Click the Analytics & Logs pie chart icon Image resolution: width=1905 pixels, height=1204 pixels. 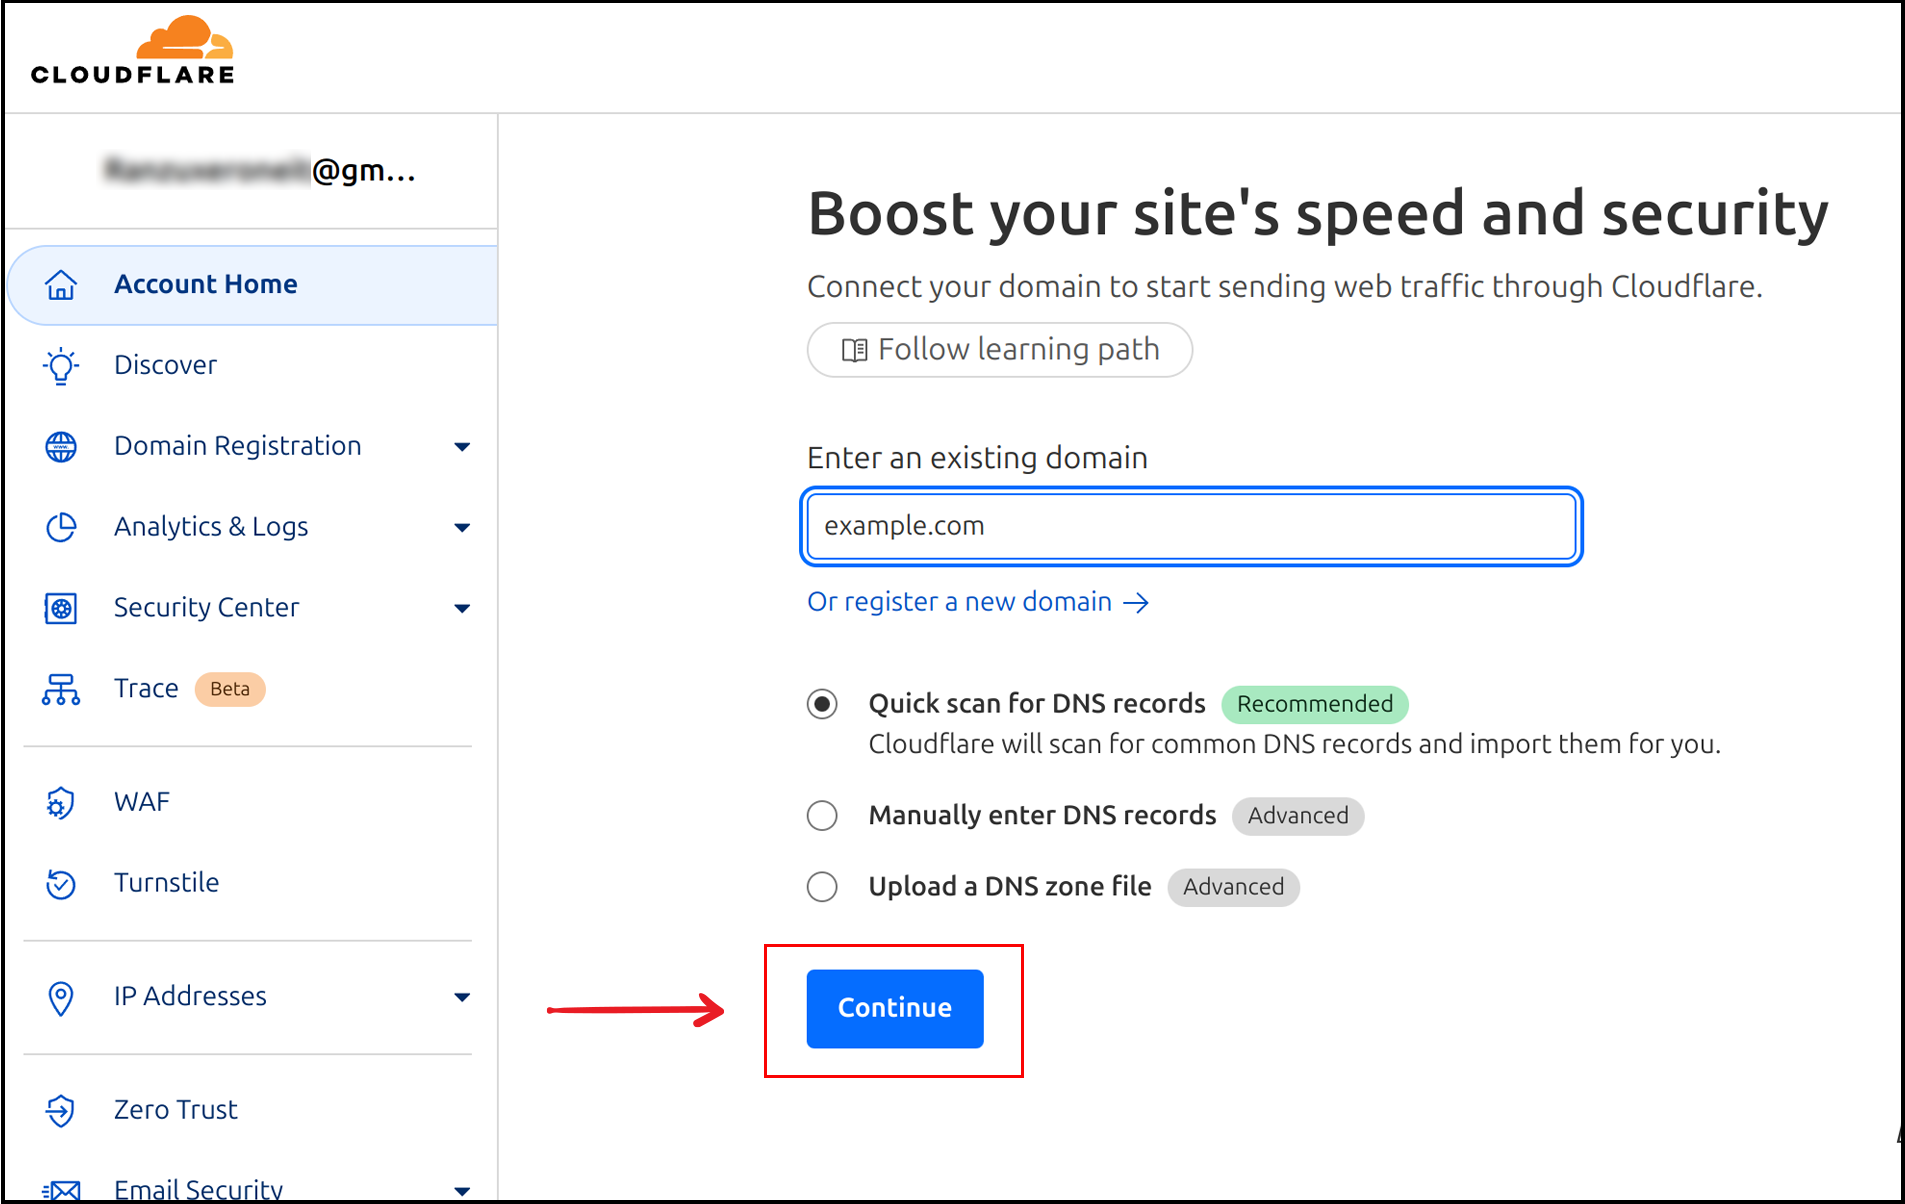(x=61, y=527)
